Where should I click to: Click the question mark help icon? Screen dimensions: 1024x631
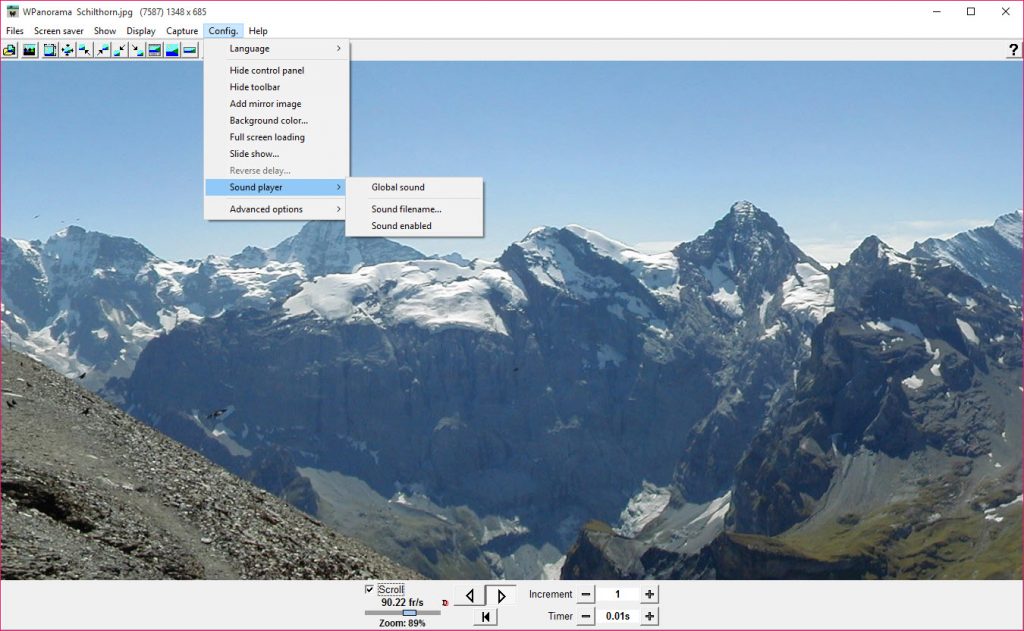point(1014,50)
